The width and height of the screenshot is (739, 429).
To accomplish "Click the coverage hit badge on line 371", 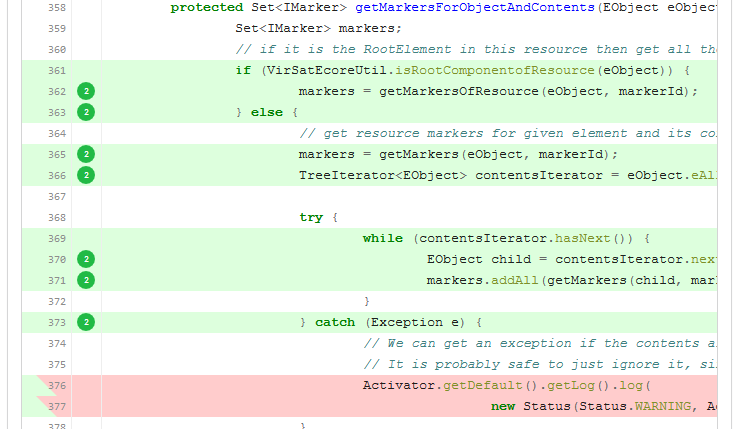I will point(86,280).
